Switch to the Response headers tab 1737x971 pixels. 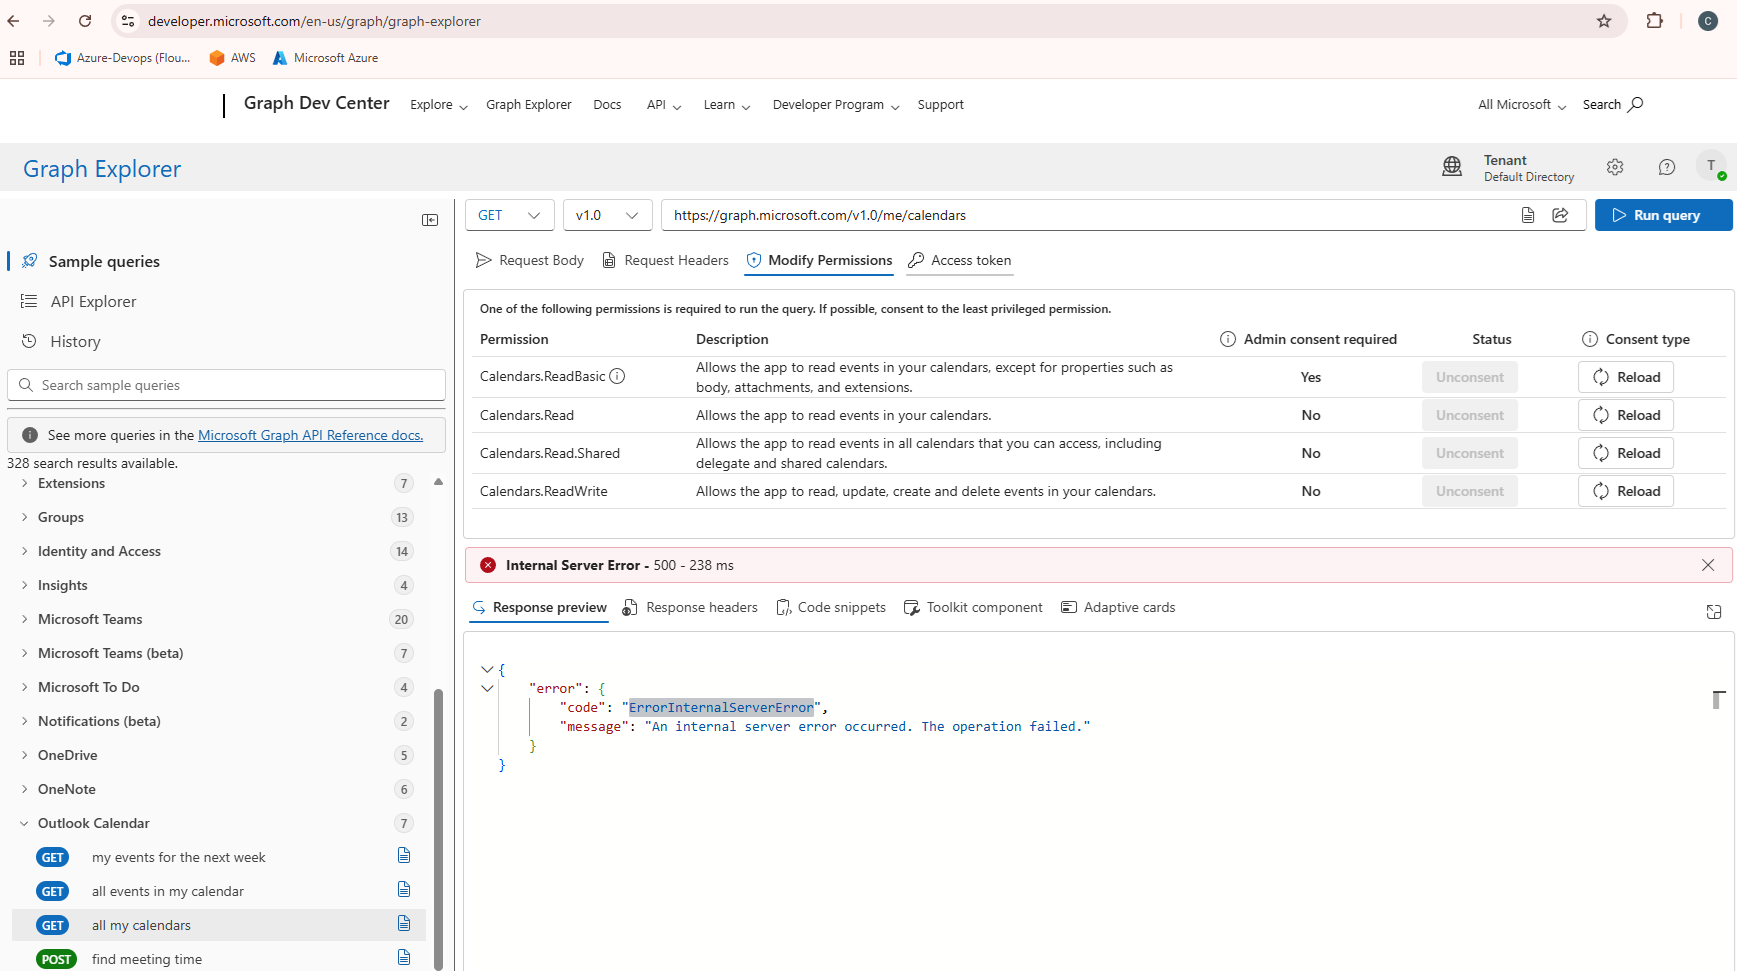pyautogui.click(x=690, y=607)
